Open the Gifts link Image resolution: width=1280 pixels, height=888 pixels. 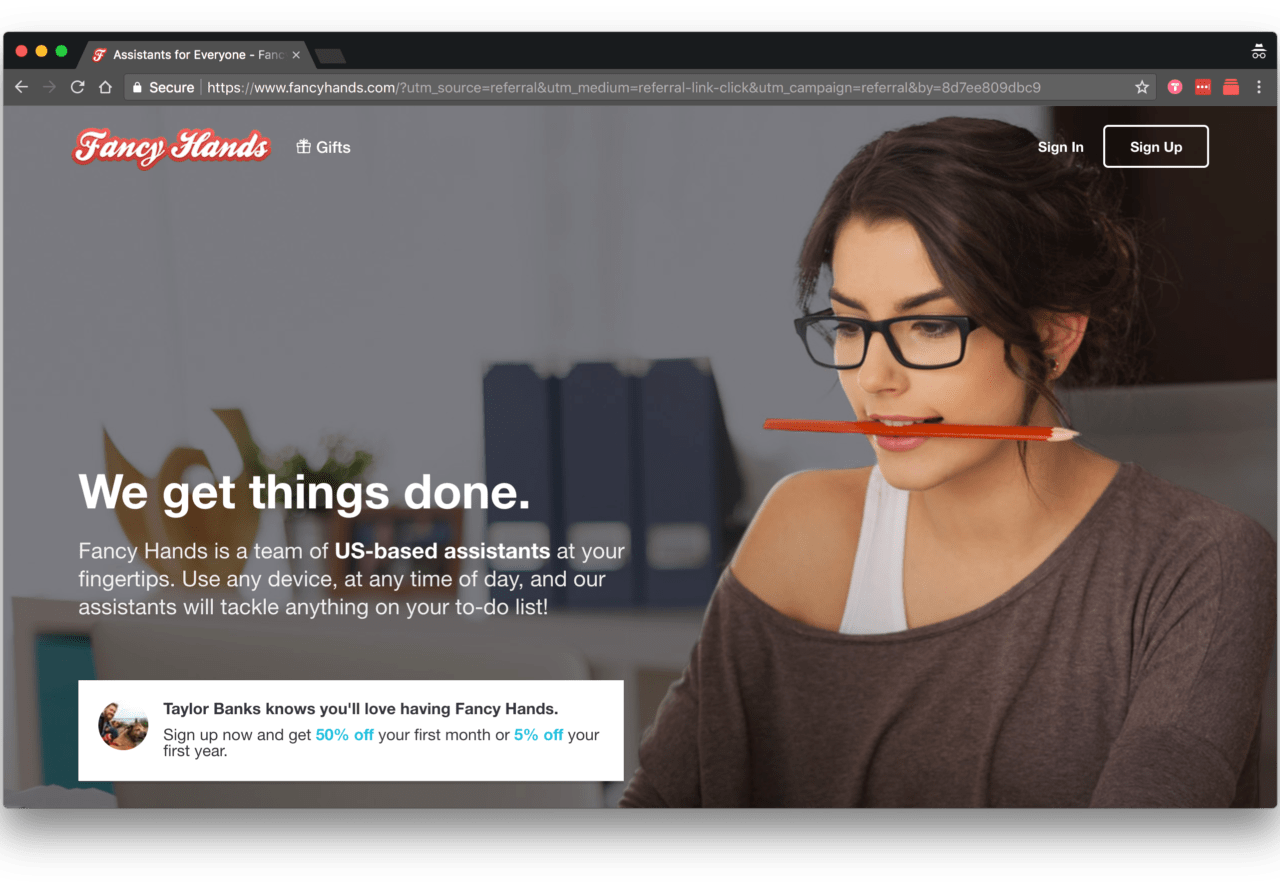(323, 147)
